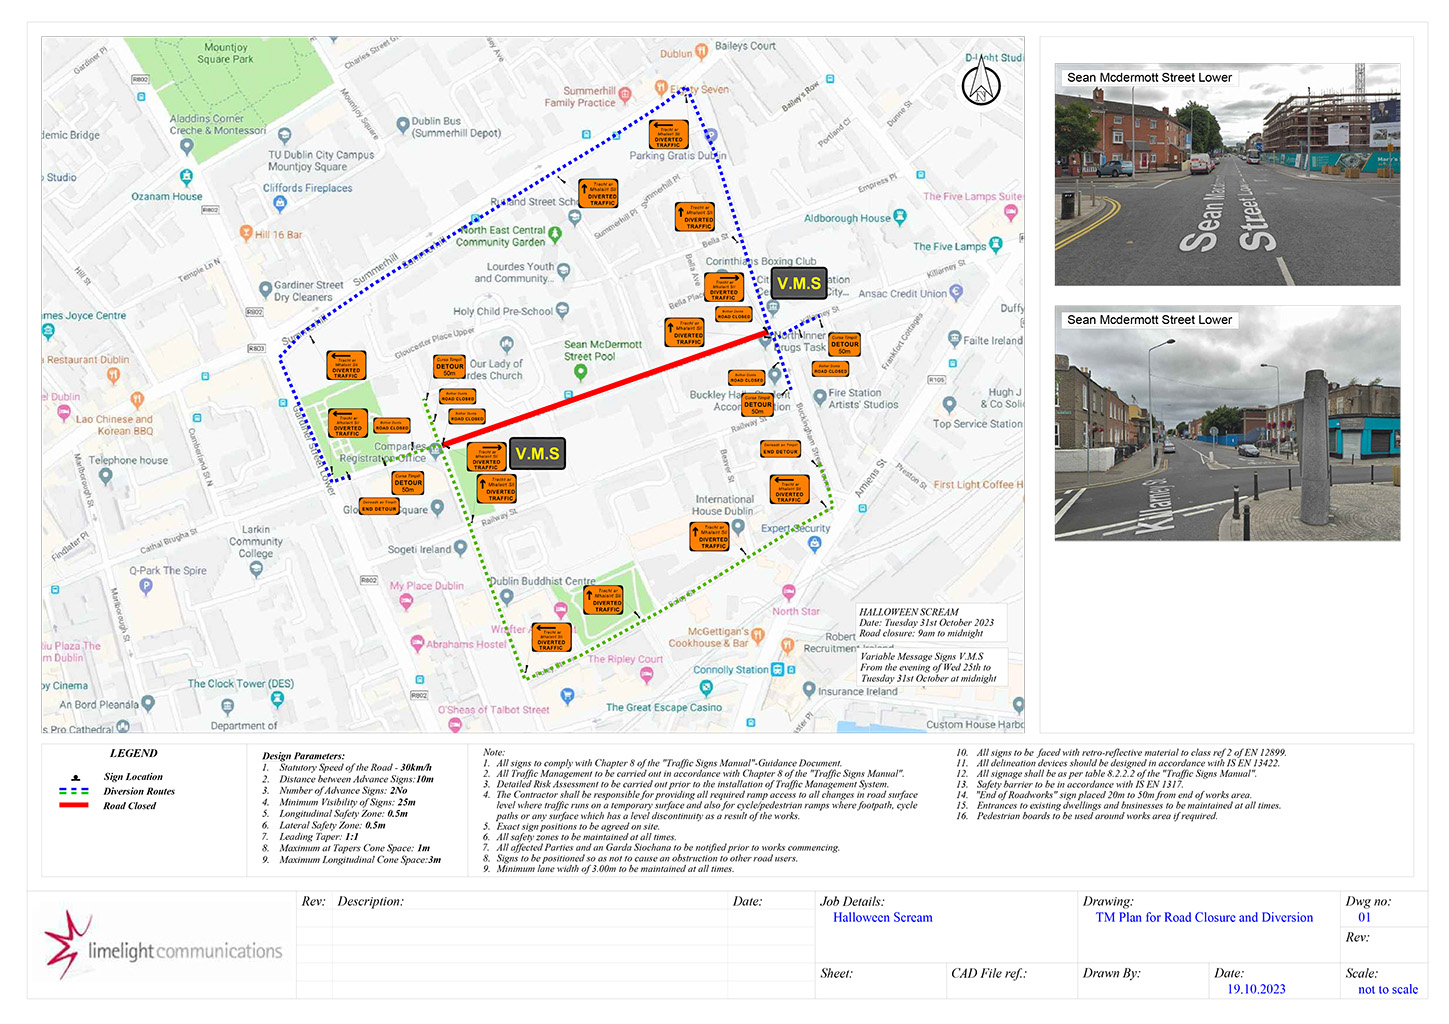Select the Aladdins Corner Creche map pin
Screen dimensions: 1449x1024
186,146
